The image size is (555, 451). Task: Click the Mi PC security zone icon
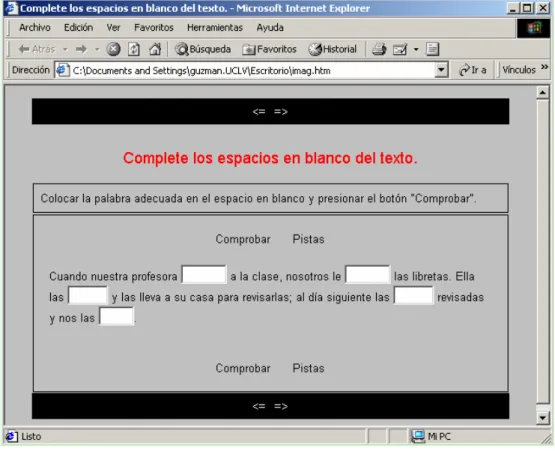[418, 436]
